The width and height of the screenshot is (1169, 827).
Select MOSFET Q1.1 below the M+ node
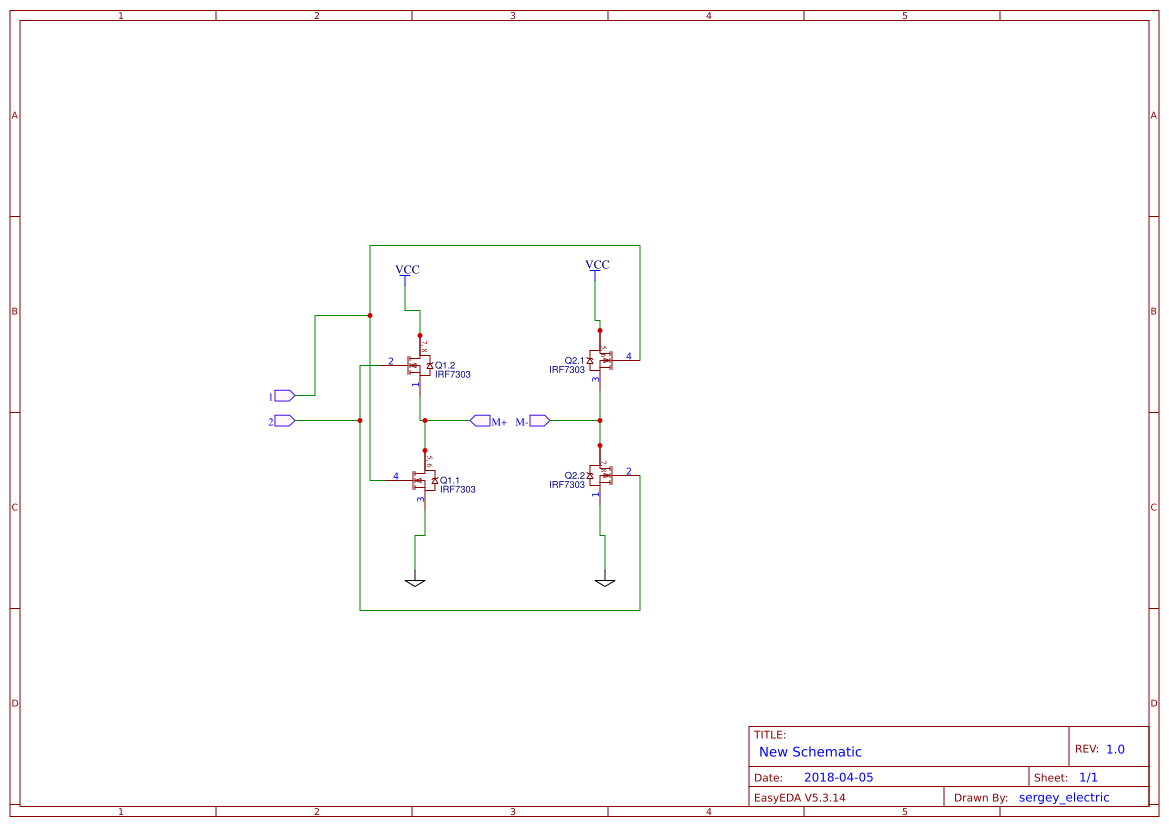pos(420,481)
